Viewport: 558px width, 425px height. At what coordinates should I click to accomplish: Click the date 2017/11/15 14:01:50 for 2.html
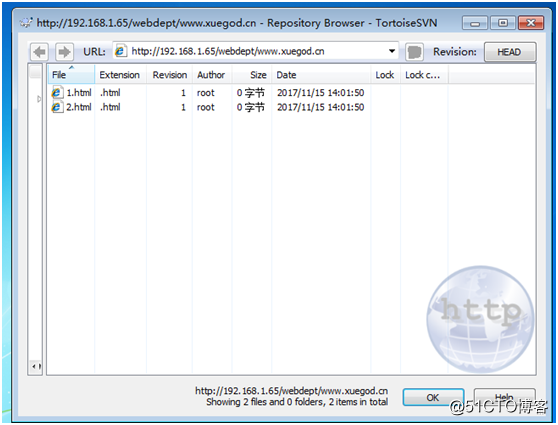click(x=321, y=107)
